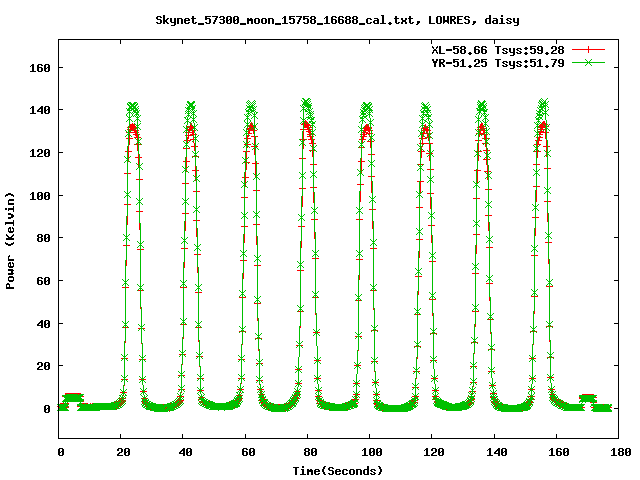Viewport: 640px width, 480px height.
Task: Click the y-axis tick label 60
Action: pyautogui.click(x=44, y=281)
